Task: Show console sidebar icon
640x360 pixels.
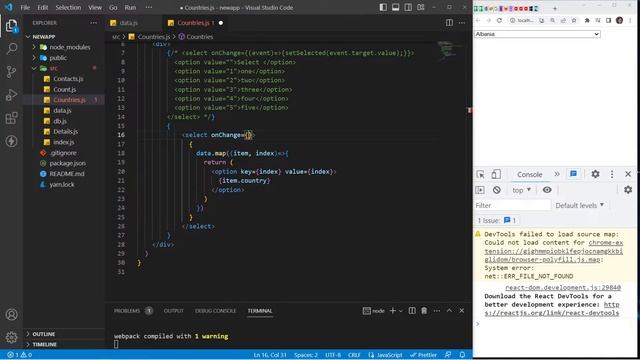Action: point(480,190)
